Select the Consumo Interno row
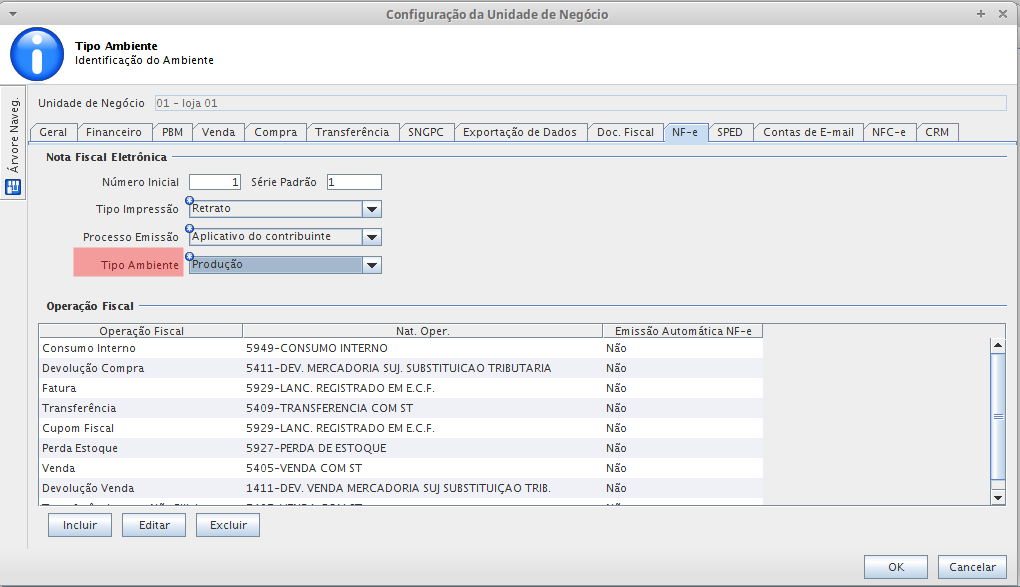1020x587 pixels. click(x=401, y=348)
